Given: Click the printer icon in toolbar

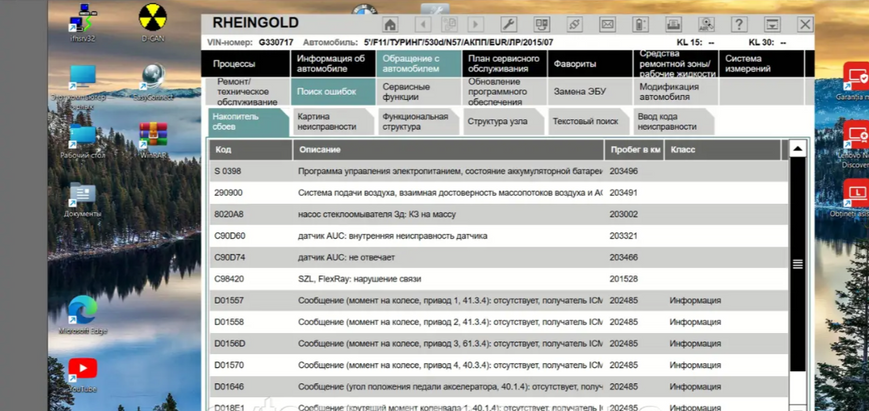Looking at the screenshot, I should [x=673, y=24].
